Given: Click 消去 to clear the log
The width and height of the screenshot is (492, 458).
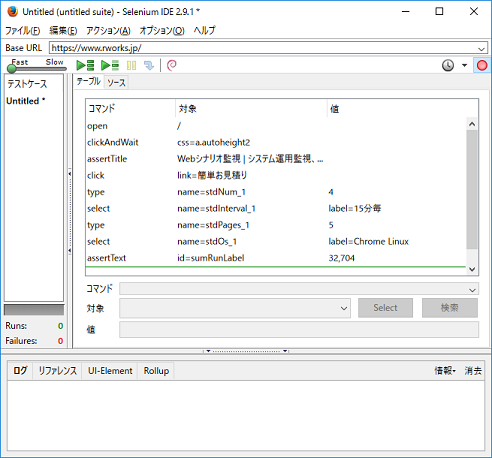Looking at the screenshot, I should (473, 371).
